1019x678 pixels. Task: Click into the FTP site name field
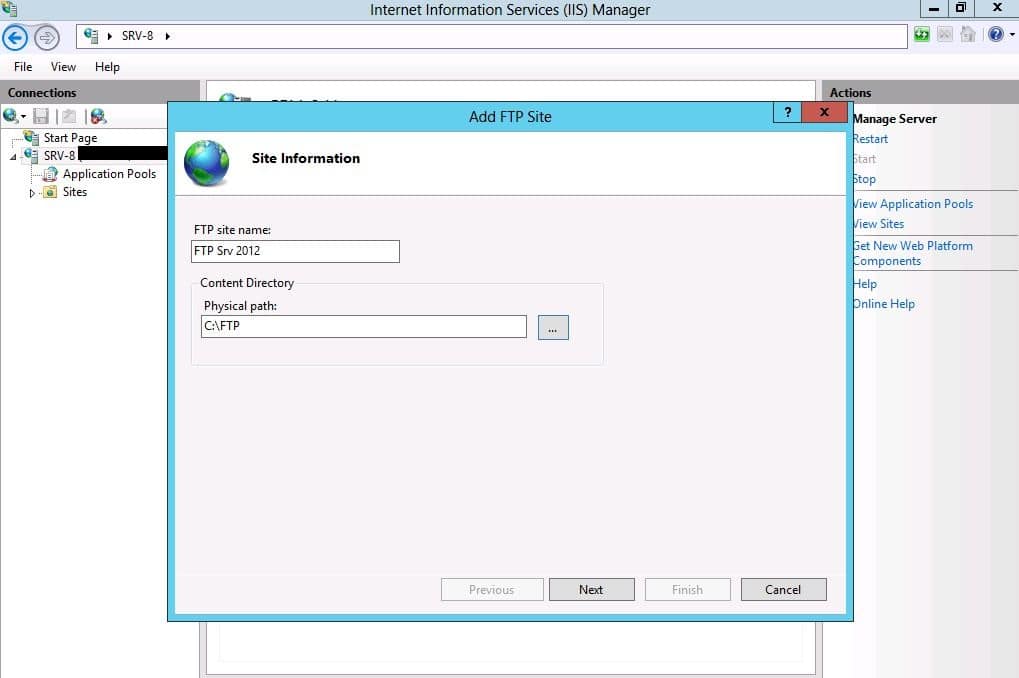[x=295, y=252]
